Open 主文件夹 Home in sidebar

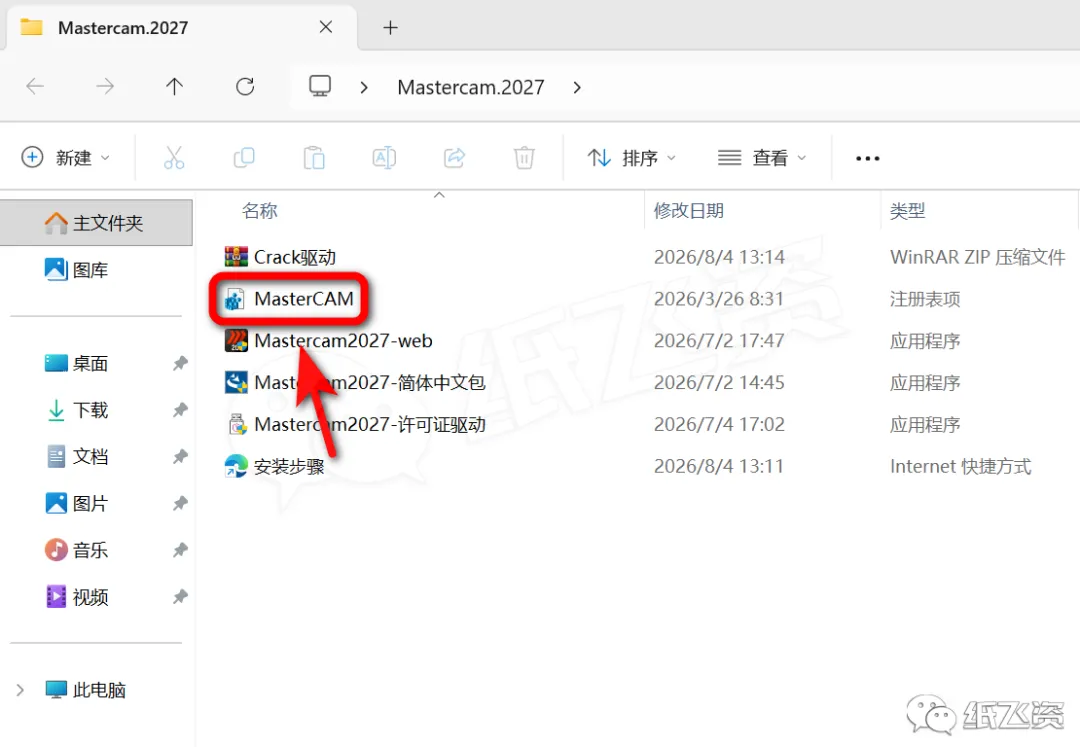point(96,223)
